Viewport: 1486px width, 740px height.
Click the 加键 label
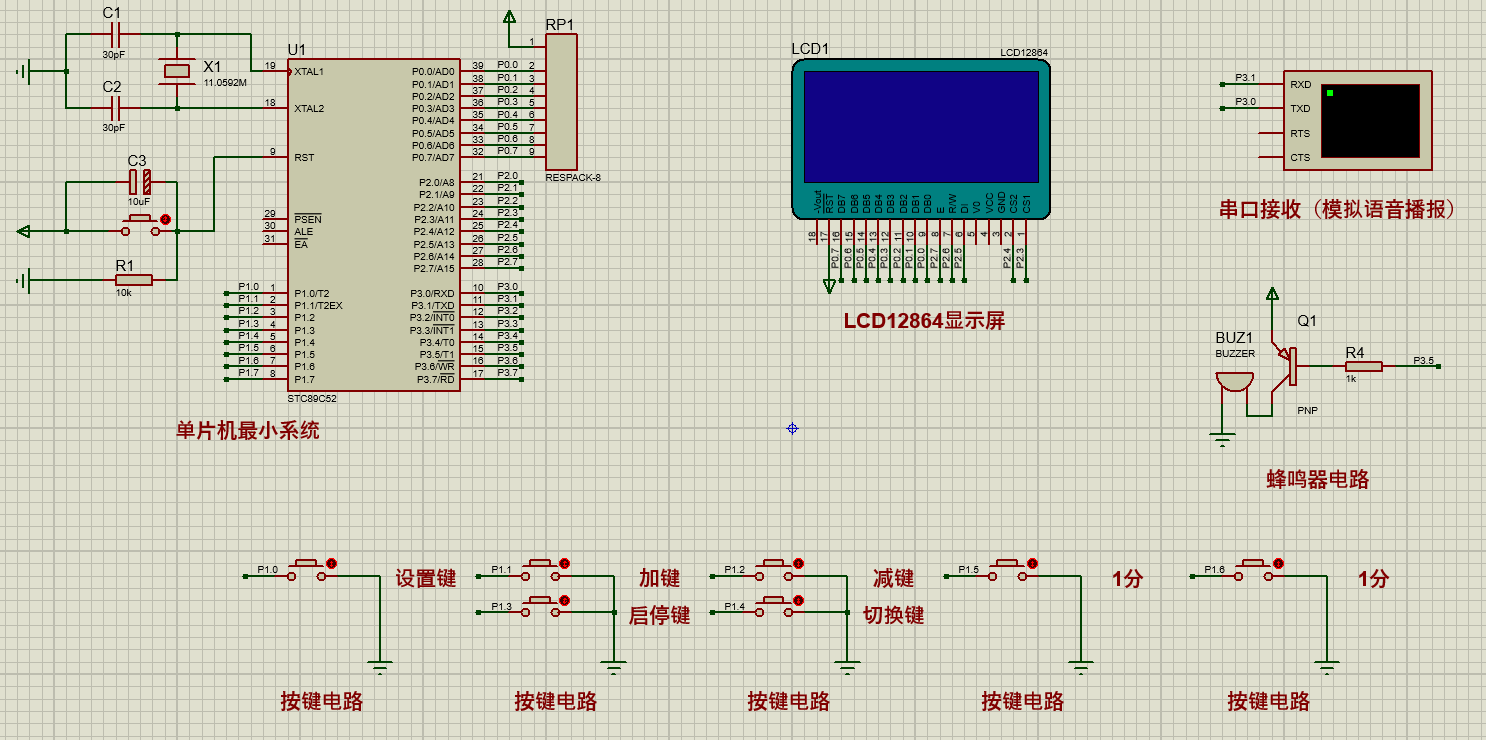(659, 578)
